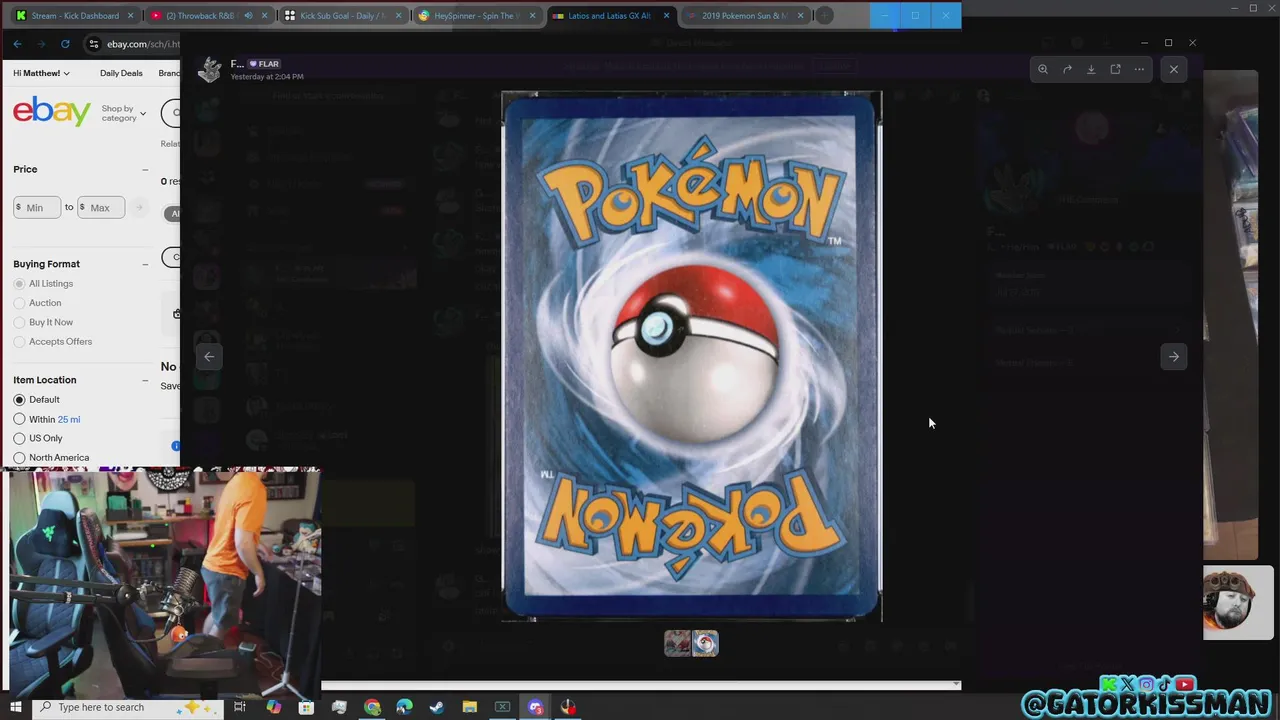
Task: Forward the image using the arrow icon
Action: pyautogui.click(x=1067, y=69)
